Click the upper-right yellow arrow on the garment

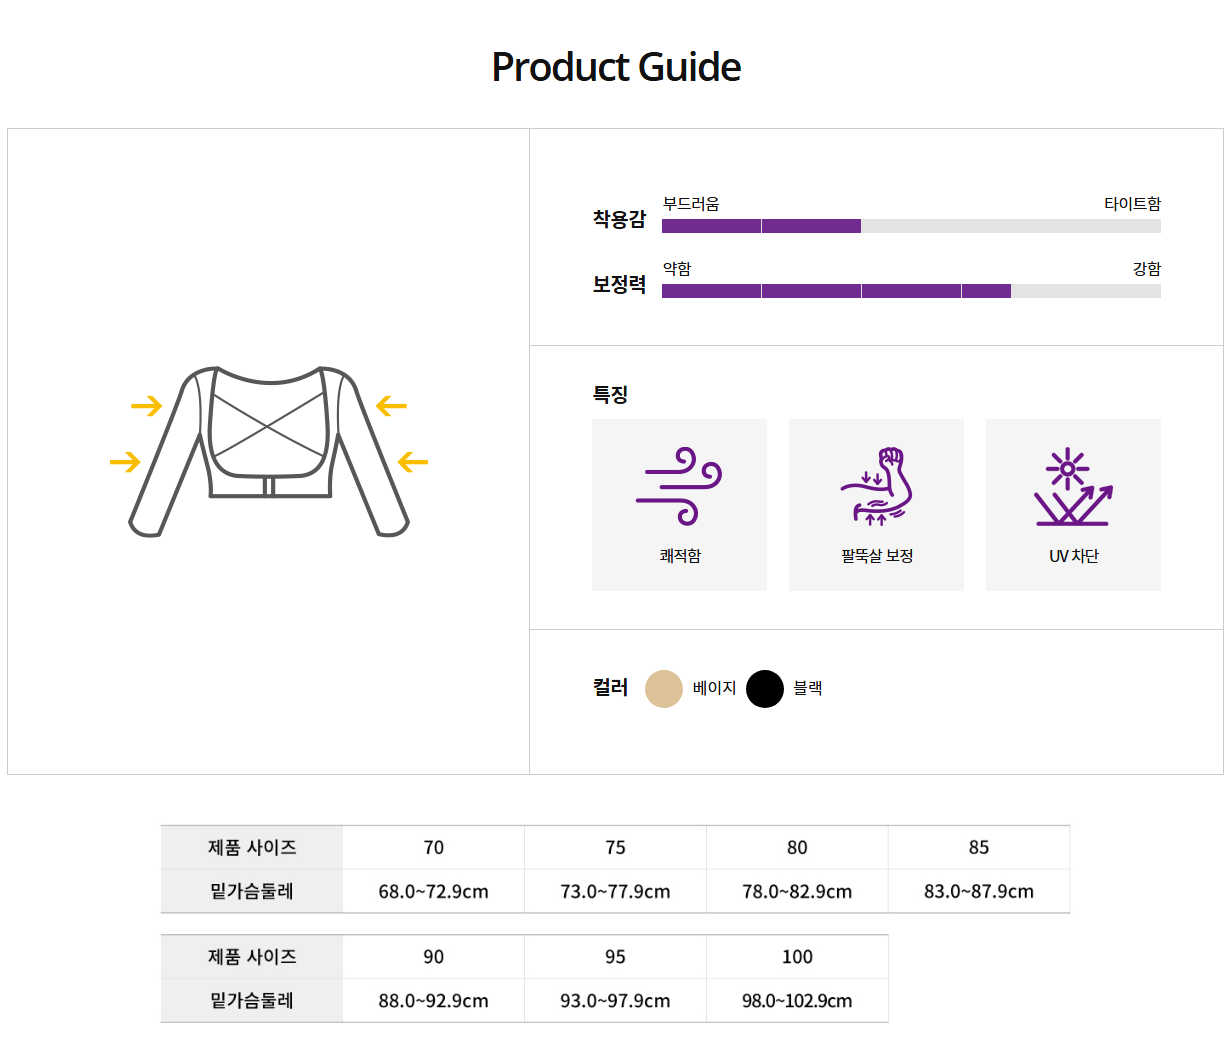[x=391, y=406]
